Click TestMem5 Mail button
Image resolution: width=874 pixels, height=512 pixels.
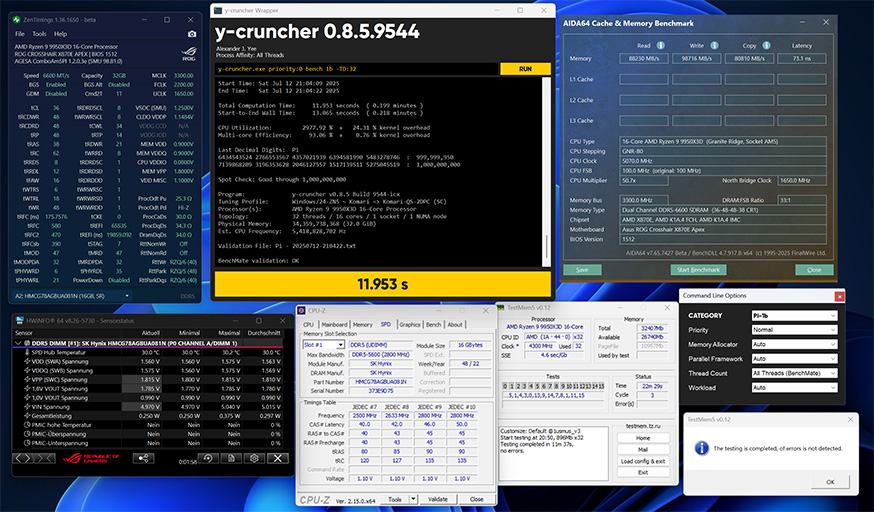tap(643, 449)
